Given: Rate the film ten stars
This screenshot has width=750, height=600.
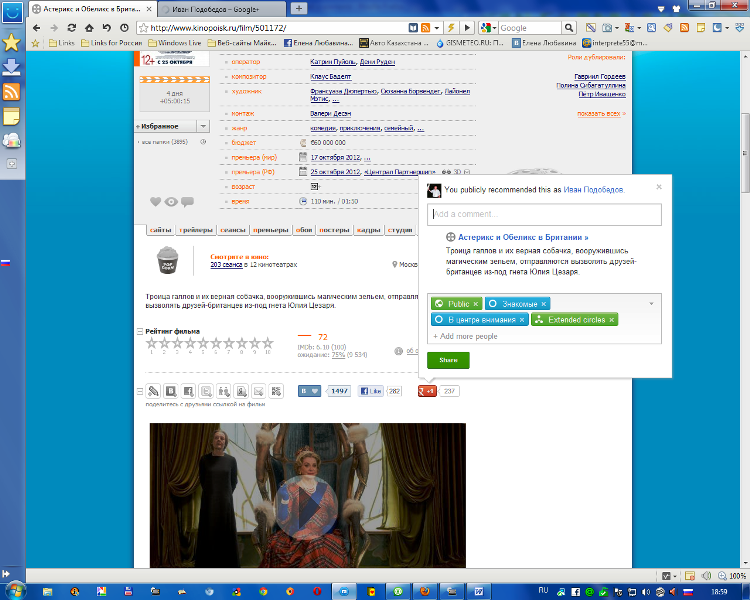Looking at the screenshot, I should click(268, 343).
